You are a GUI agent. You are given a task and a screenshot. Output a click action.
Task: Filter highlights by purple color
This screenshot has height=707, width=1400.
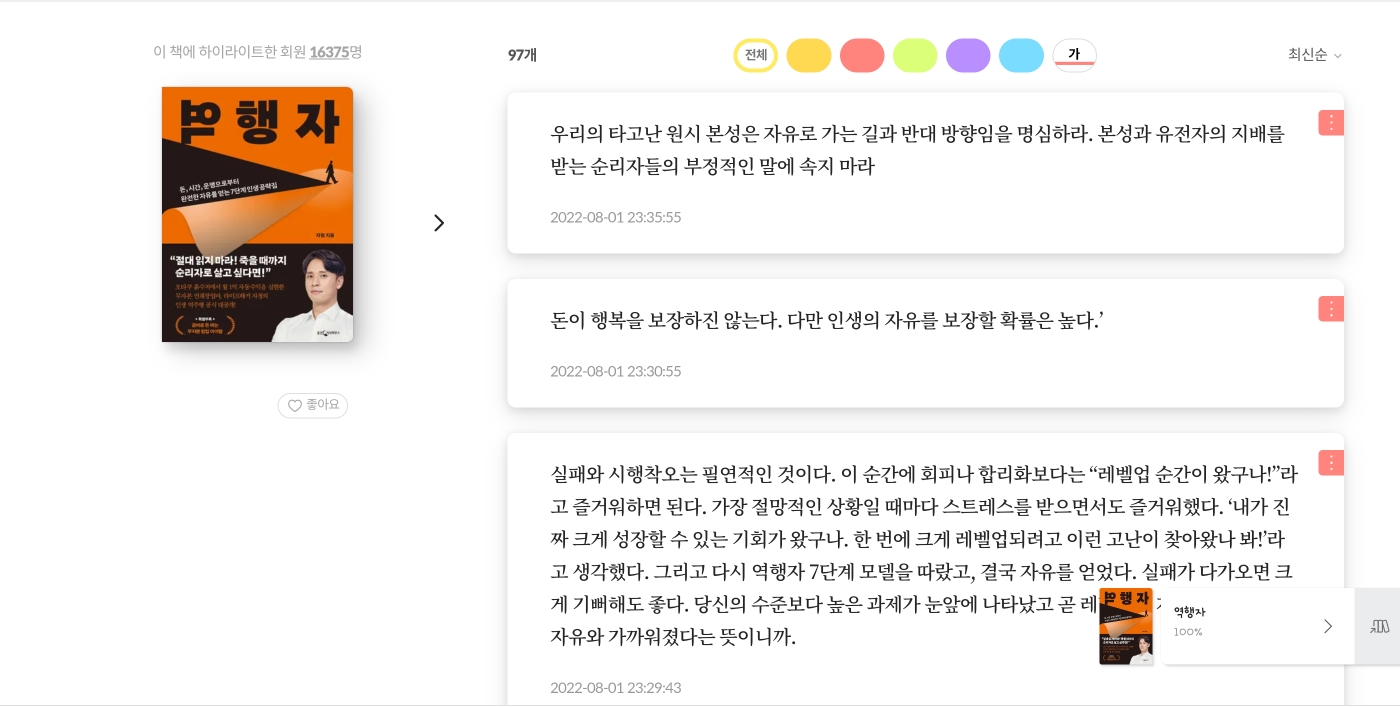pos(968,55)
